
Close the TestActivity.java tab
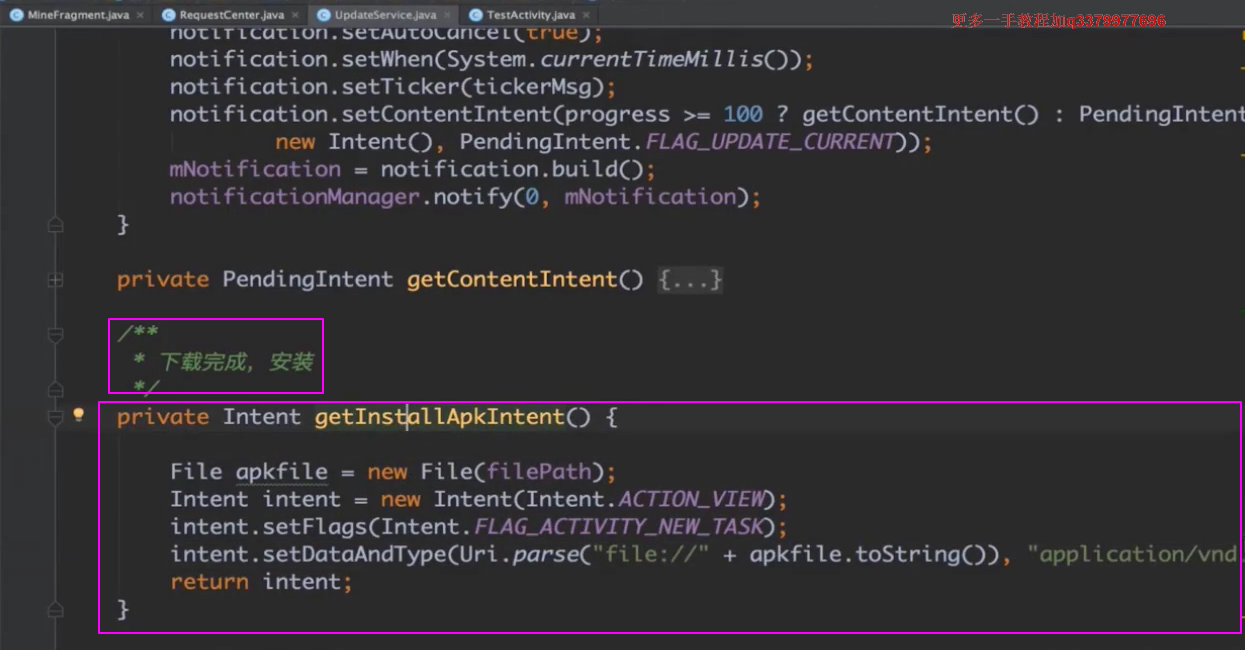pos(584,15)
